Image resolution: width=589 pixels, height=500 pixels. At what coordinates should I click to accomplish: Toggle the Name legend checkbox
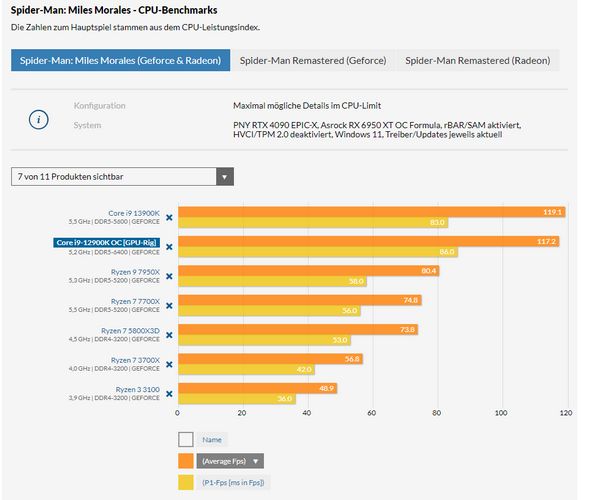pyautogui.click(x=186, y=440)
